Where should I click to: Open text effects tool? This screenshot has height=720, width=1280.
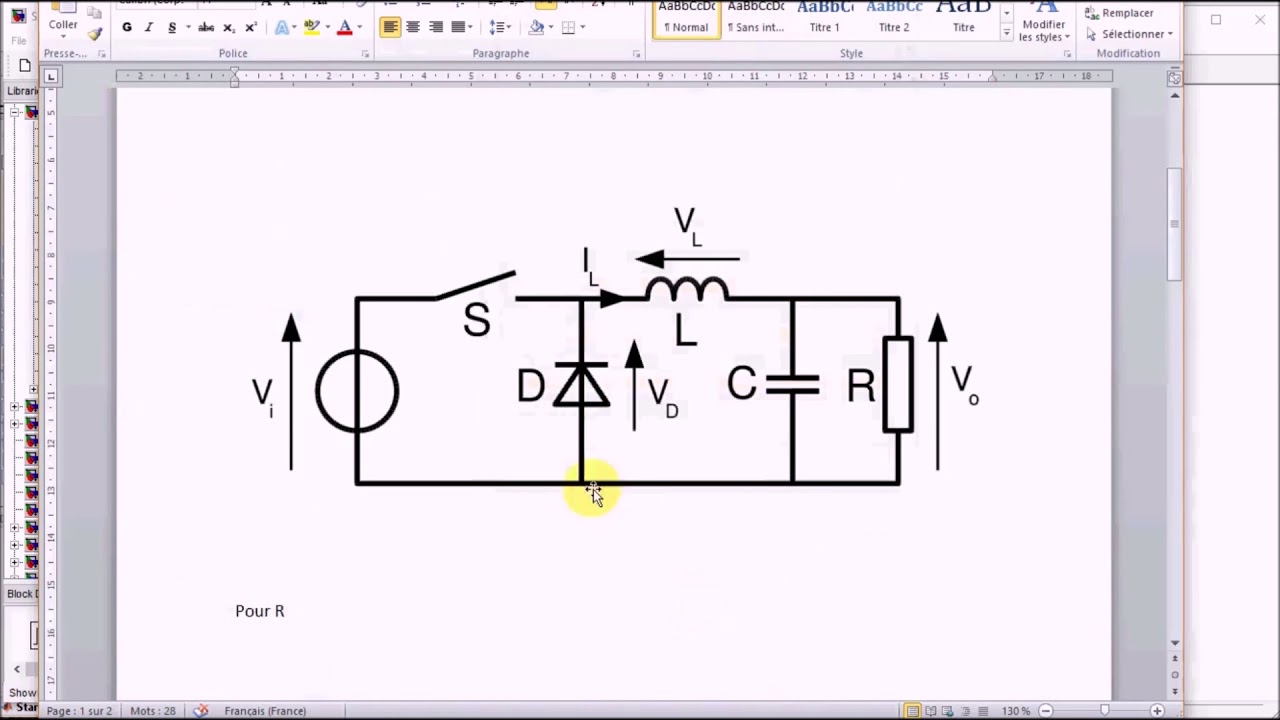(282, 27)
